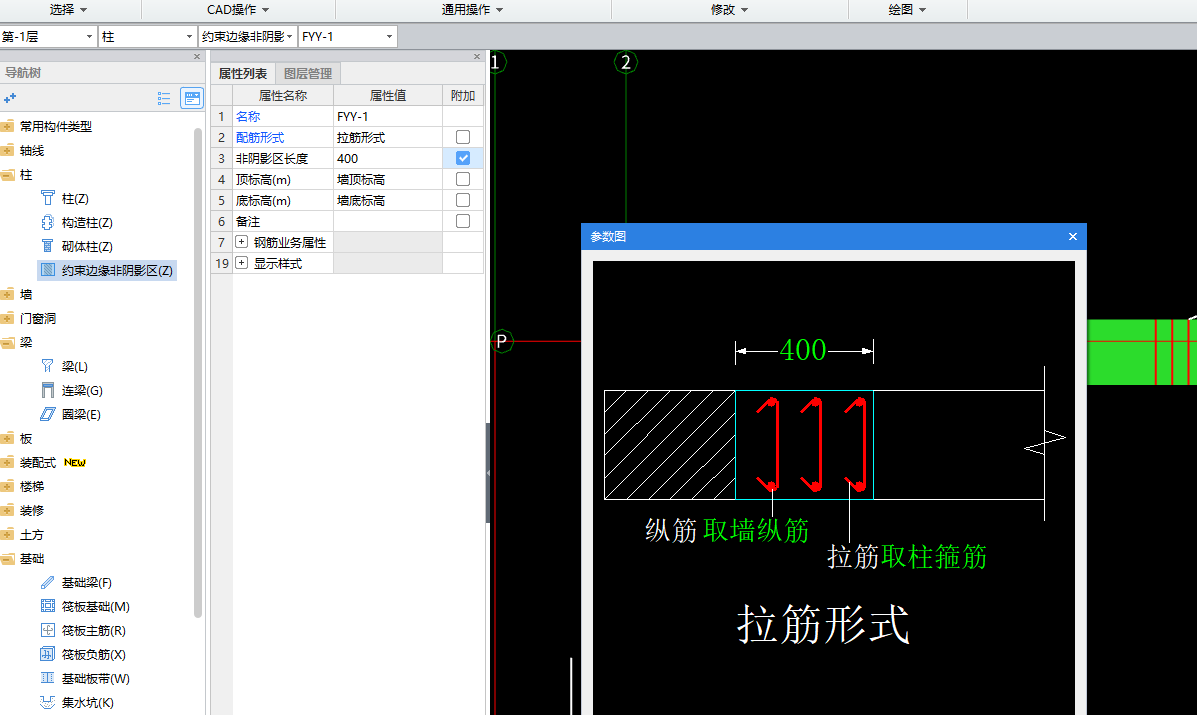Open the 通用操作 menu
This screenshot has width=1197, height=715.
point(473,10)
